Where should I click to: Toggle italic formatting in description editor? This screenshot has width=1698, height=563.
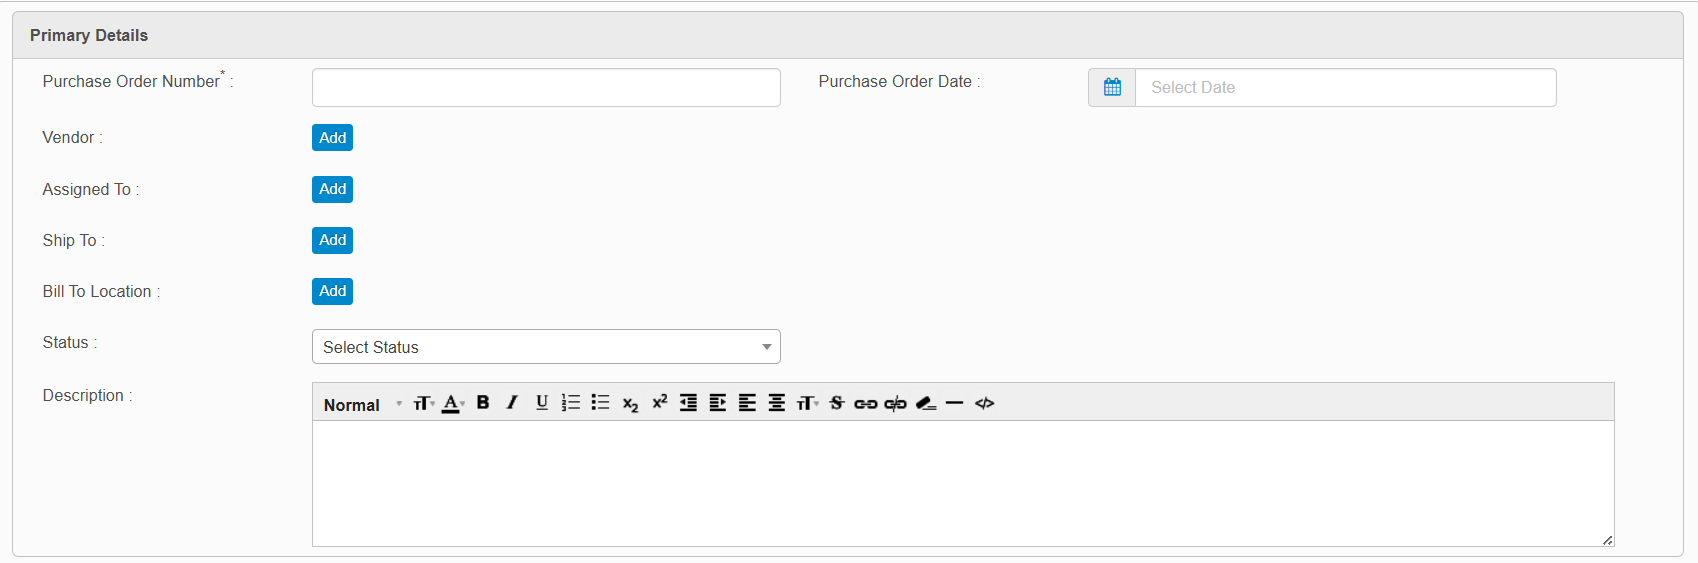[x=512, y=403]
